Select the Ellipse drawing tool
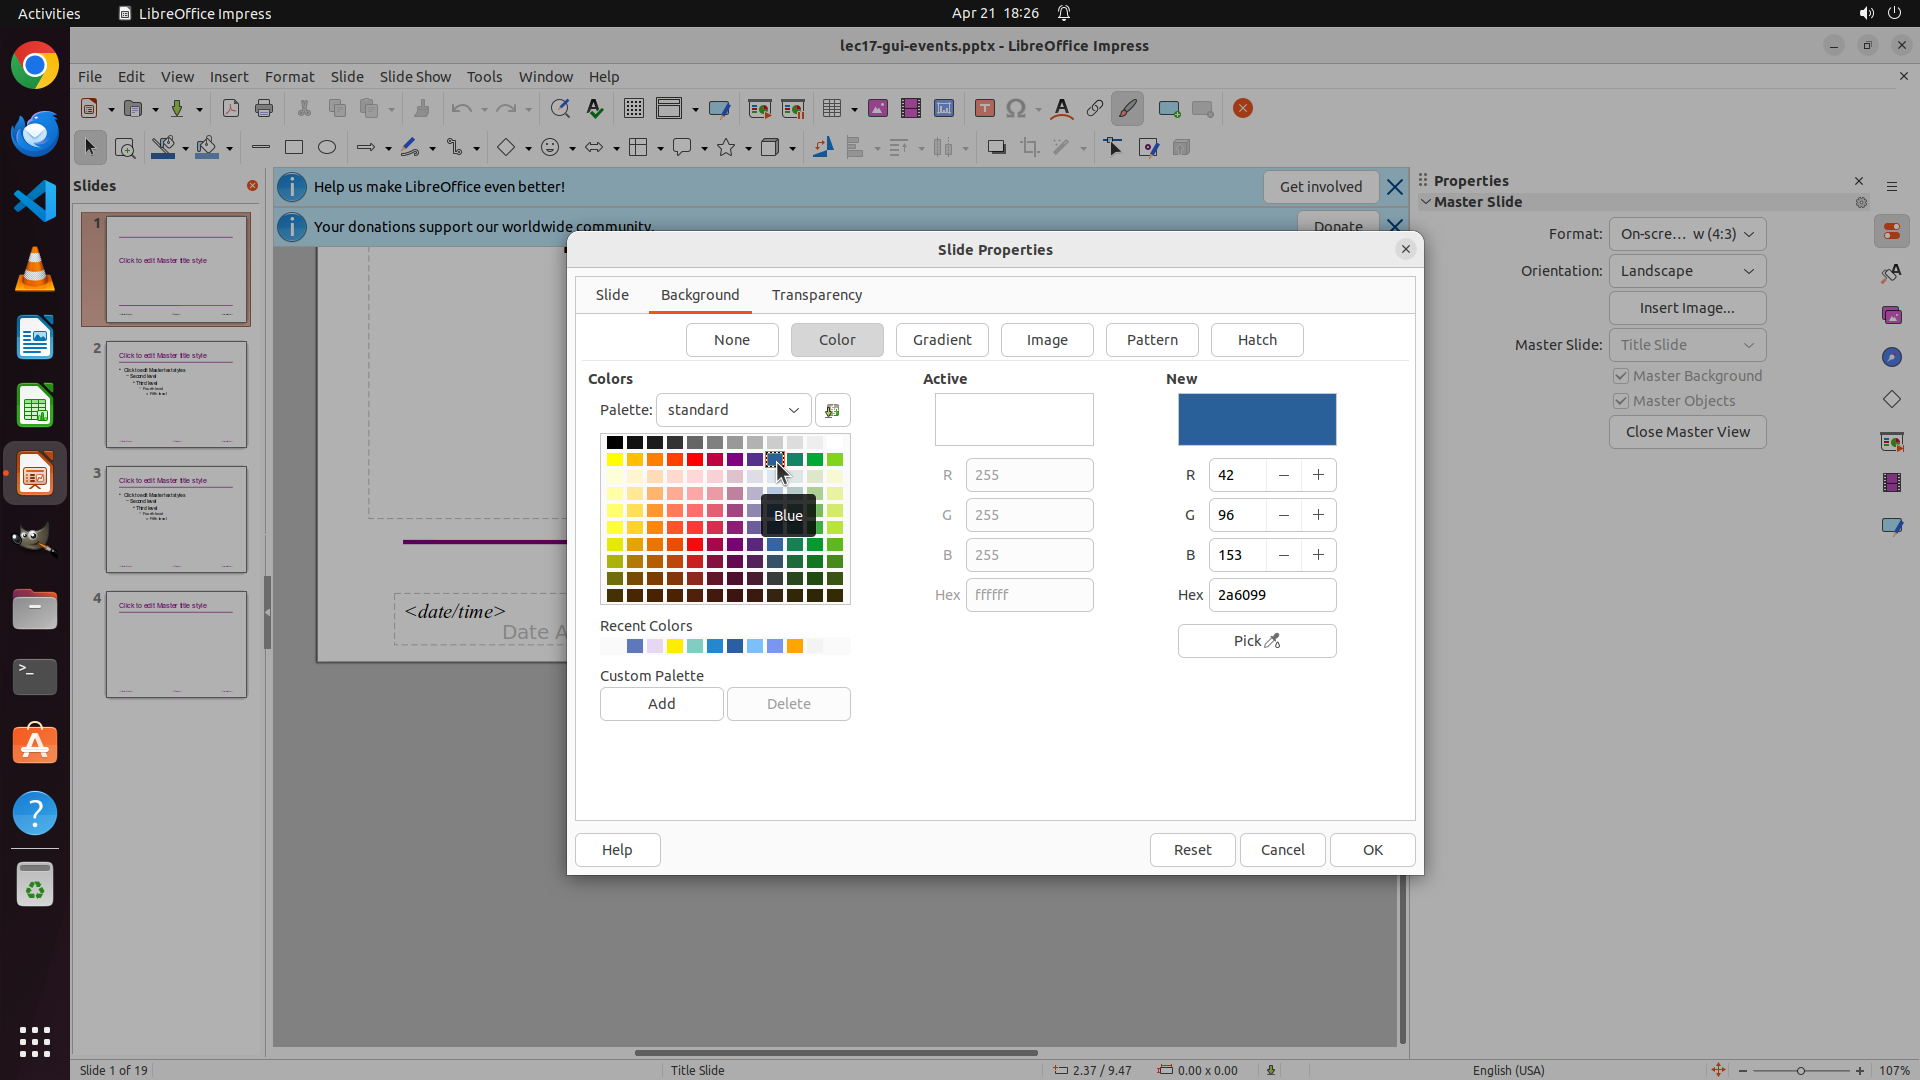Screen dimensions: 1920x1080 click(x=327, y=147)
